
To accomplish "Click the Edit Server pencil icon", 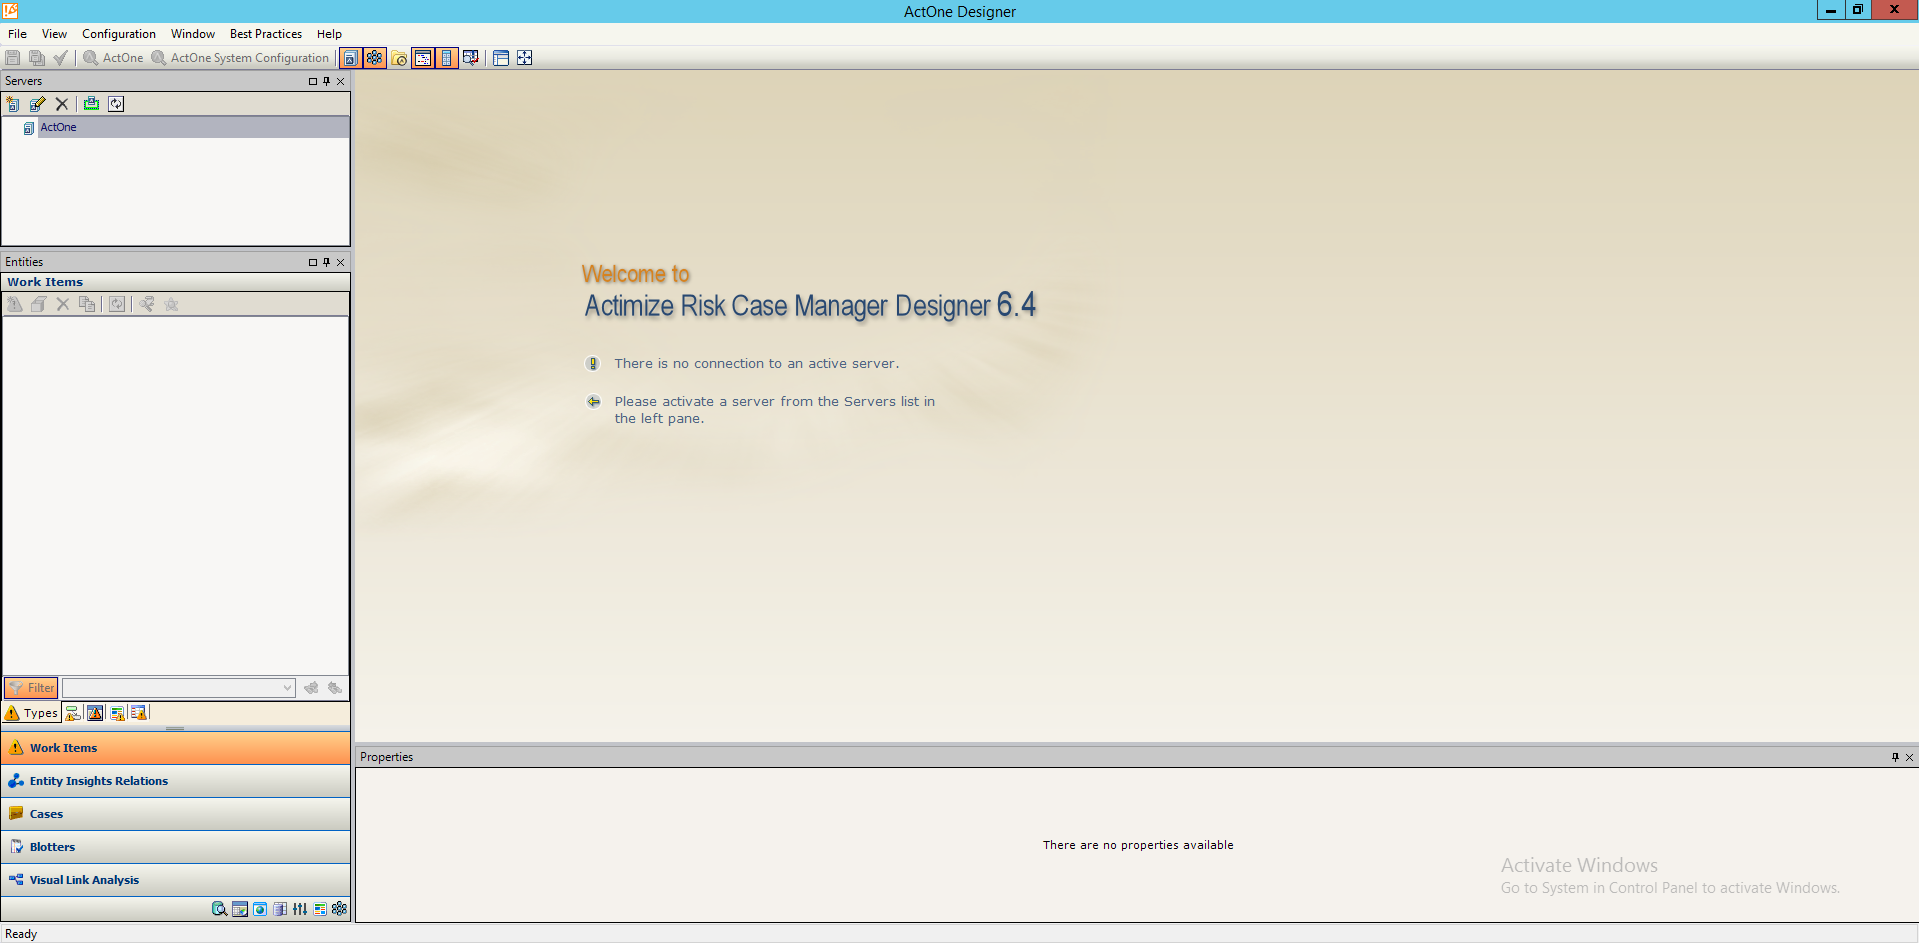I will (x=38, y=104).
